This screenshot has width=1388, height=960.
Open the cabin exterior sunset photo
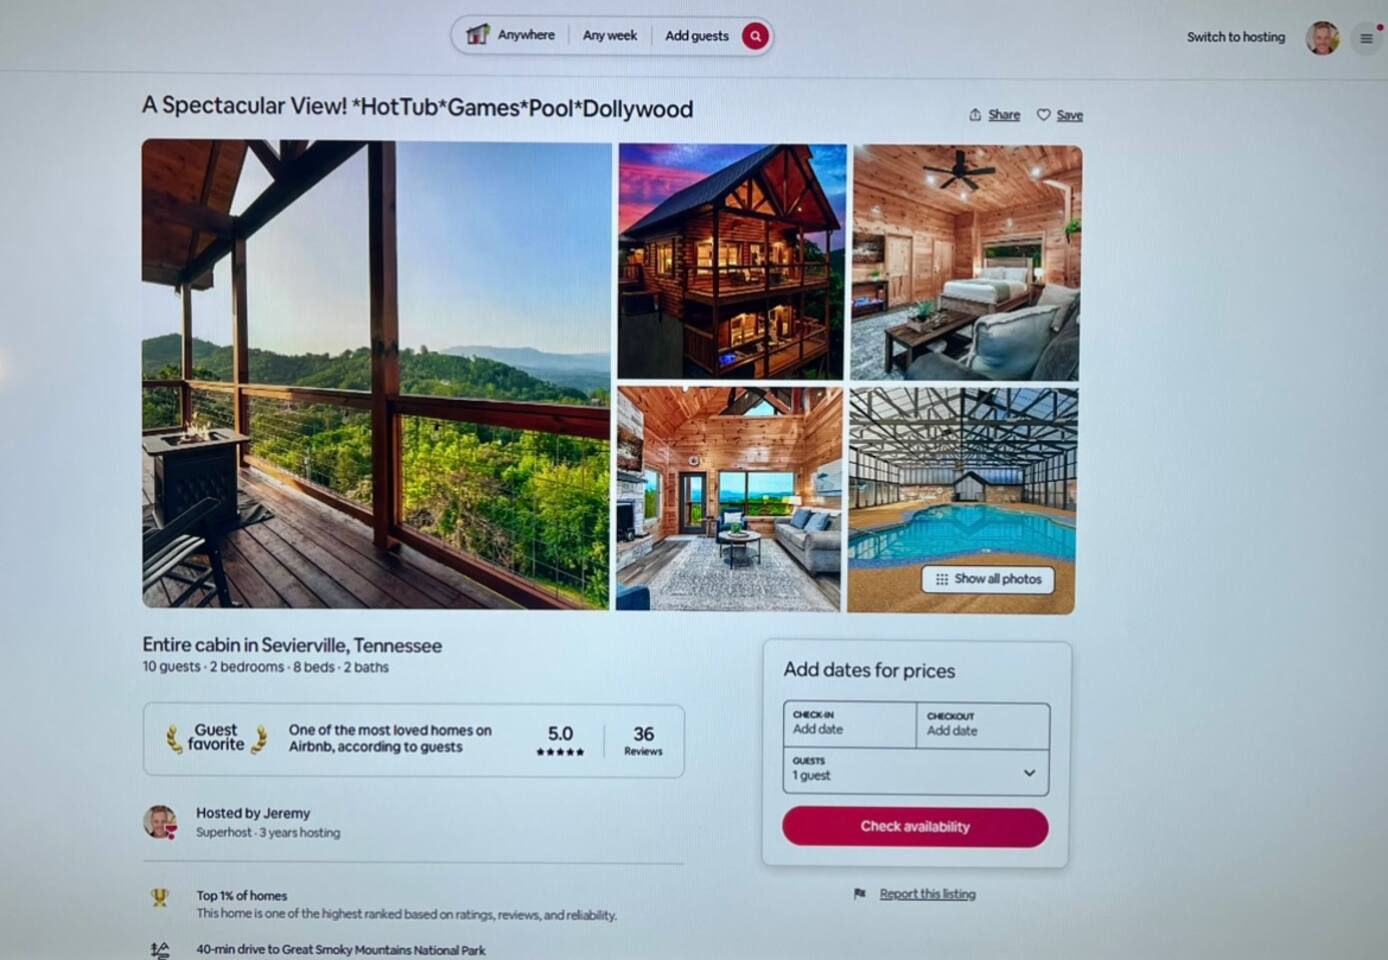tap(732, 262)
